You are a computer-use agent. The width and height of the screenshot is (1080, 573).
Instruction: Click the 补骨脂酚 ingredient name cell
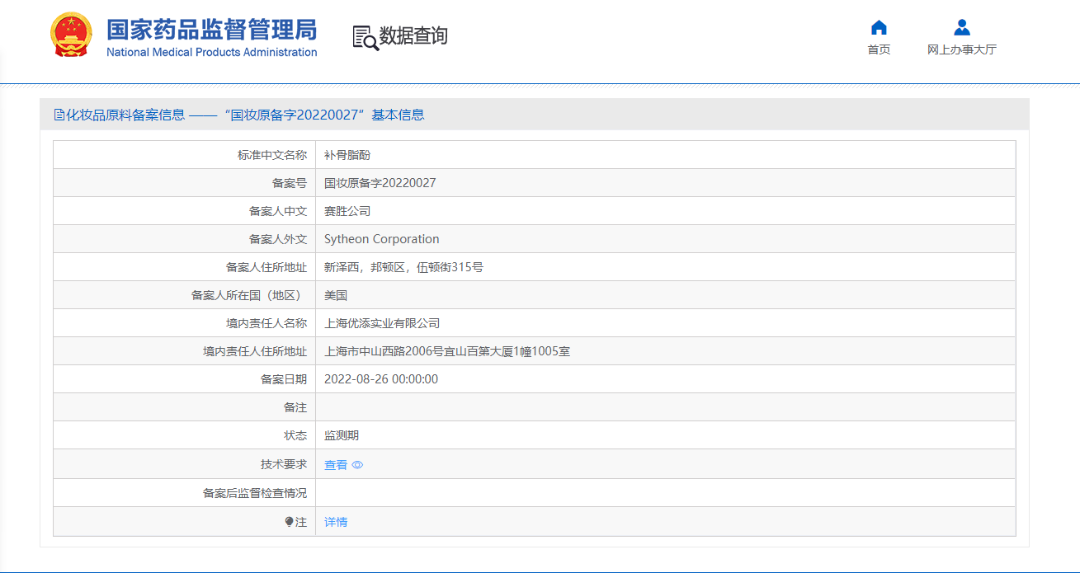347,155
